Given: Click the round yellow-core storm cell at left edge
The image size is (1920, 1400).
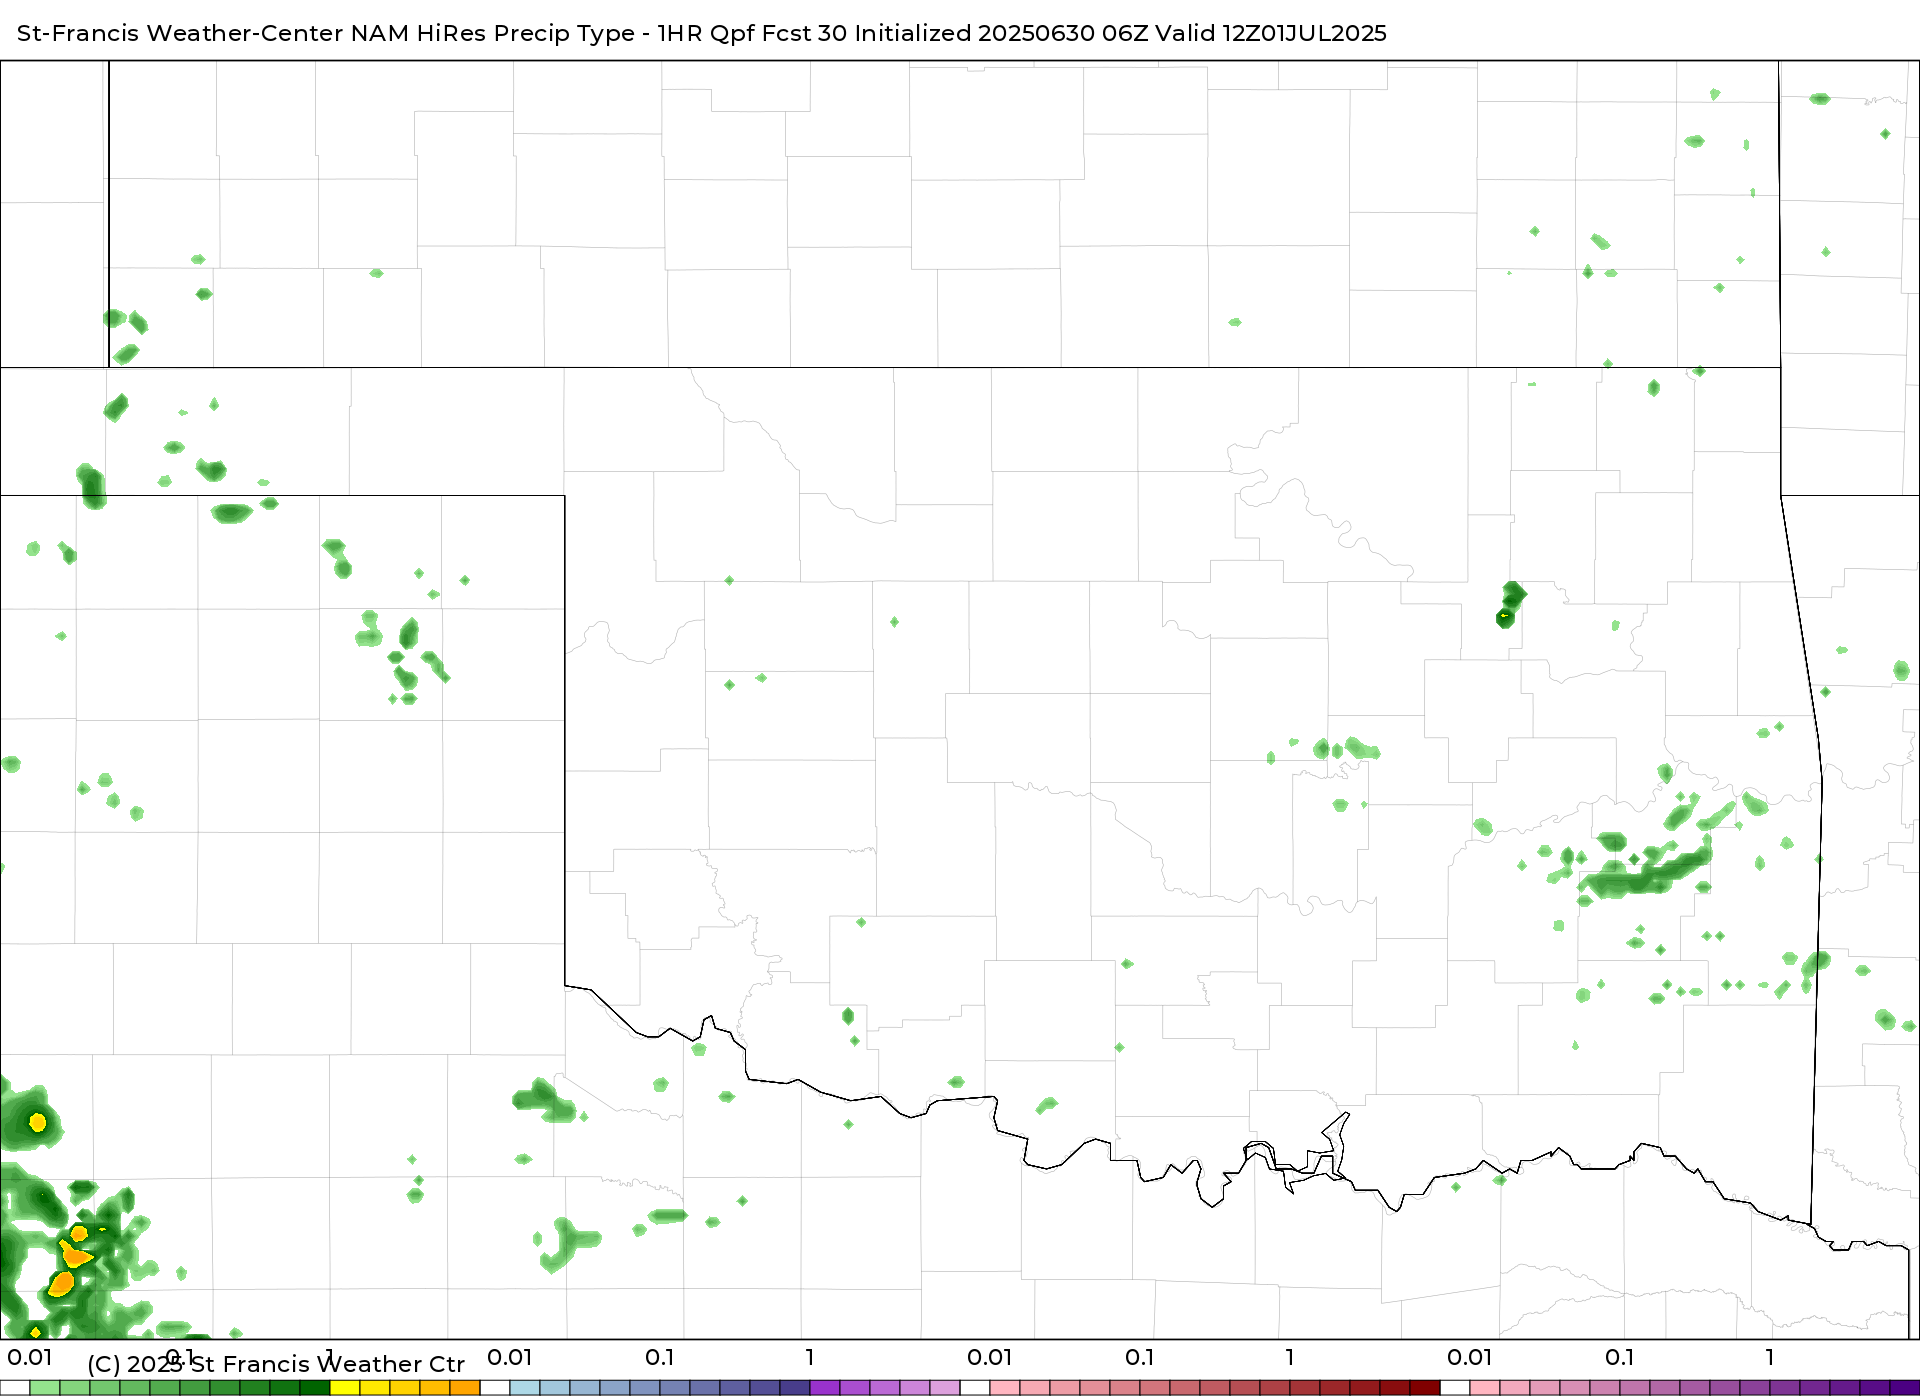Looking at the screenshot, I should click(x=34, y=1120).
